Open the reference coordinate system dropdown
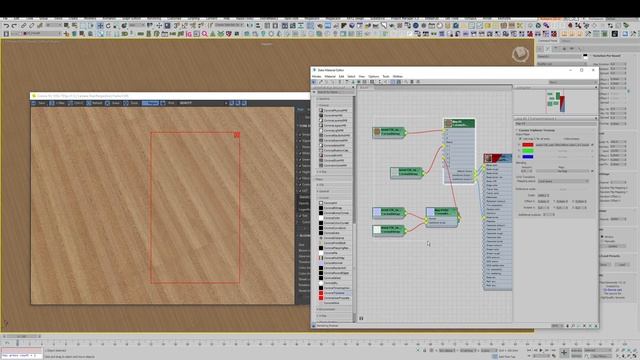This screenshot has width=640, height=360. tap(138, 25)
